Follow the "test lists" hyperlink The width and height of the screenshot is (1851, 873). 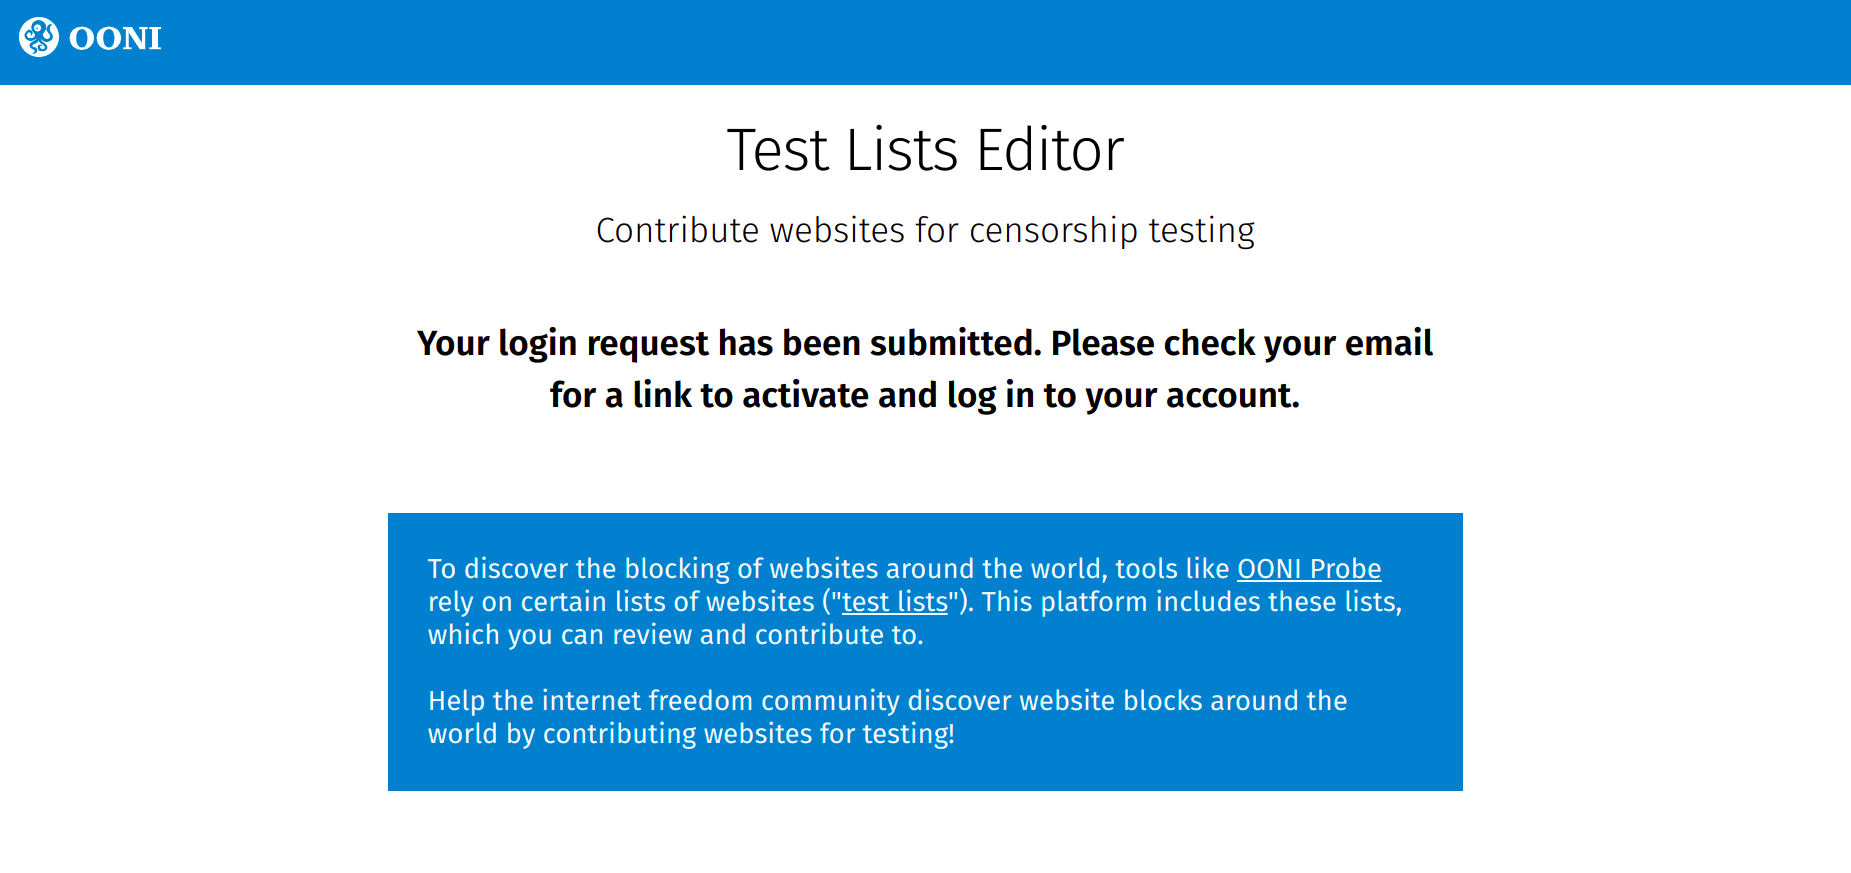click(x=894, y=602)
